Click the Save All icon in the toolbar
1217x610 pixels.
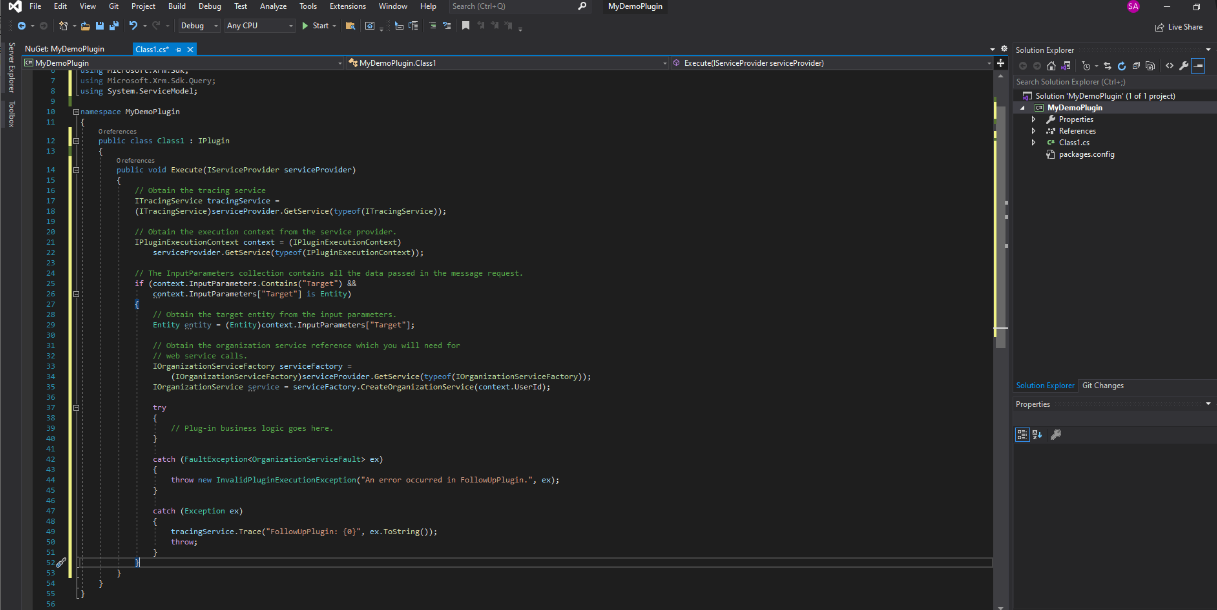[116, 27]
